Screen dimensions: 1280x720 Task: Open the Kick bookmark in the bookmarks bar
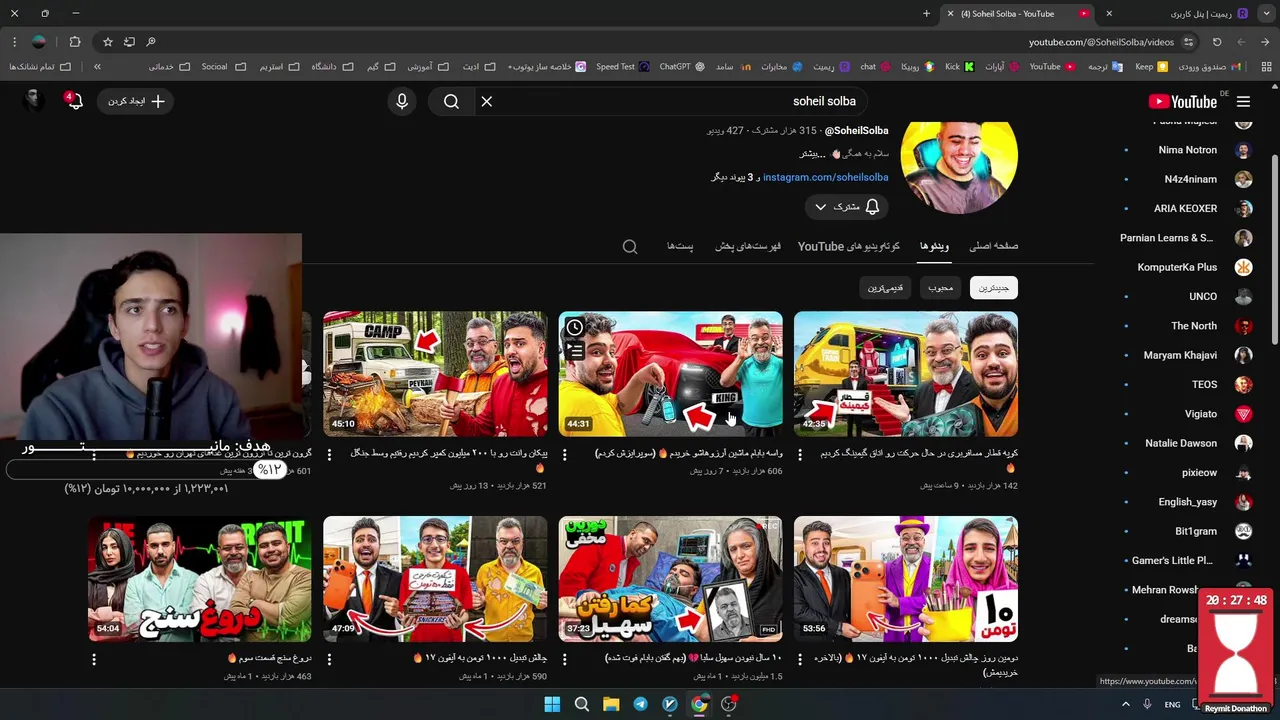(959, 67)
